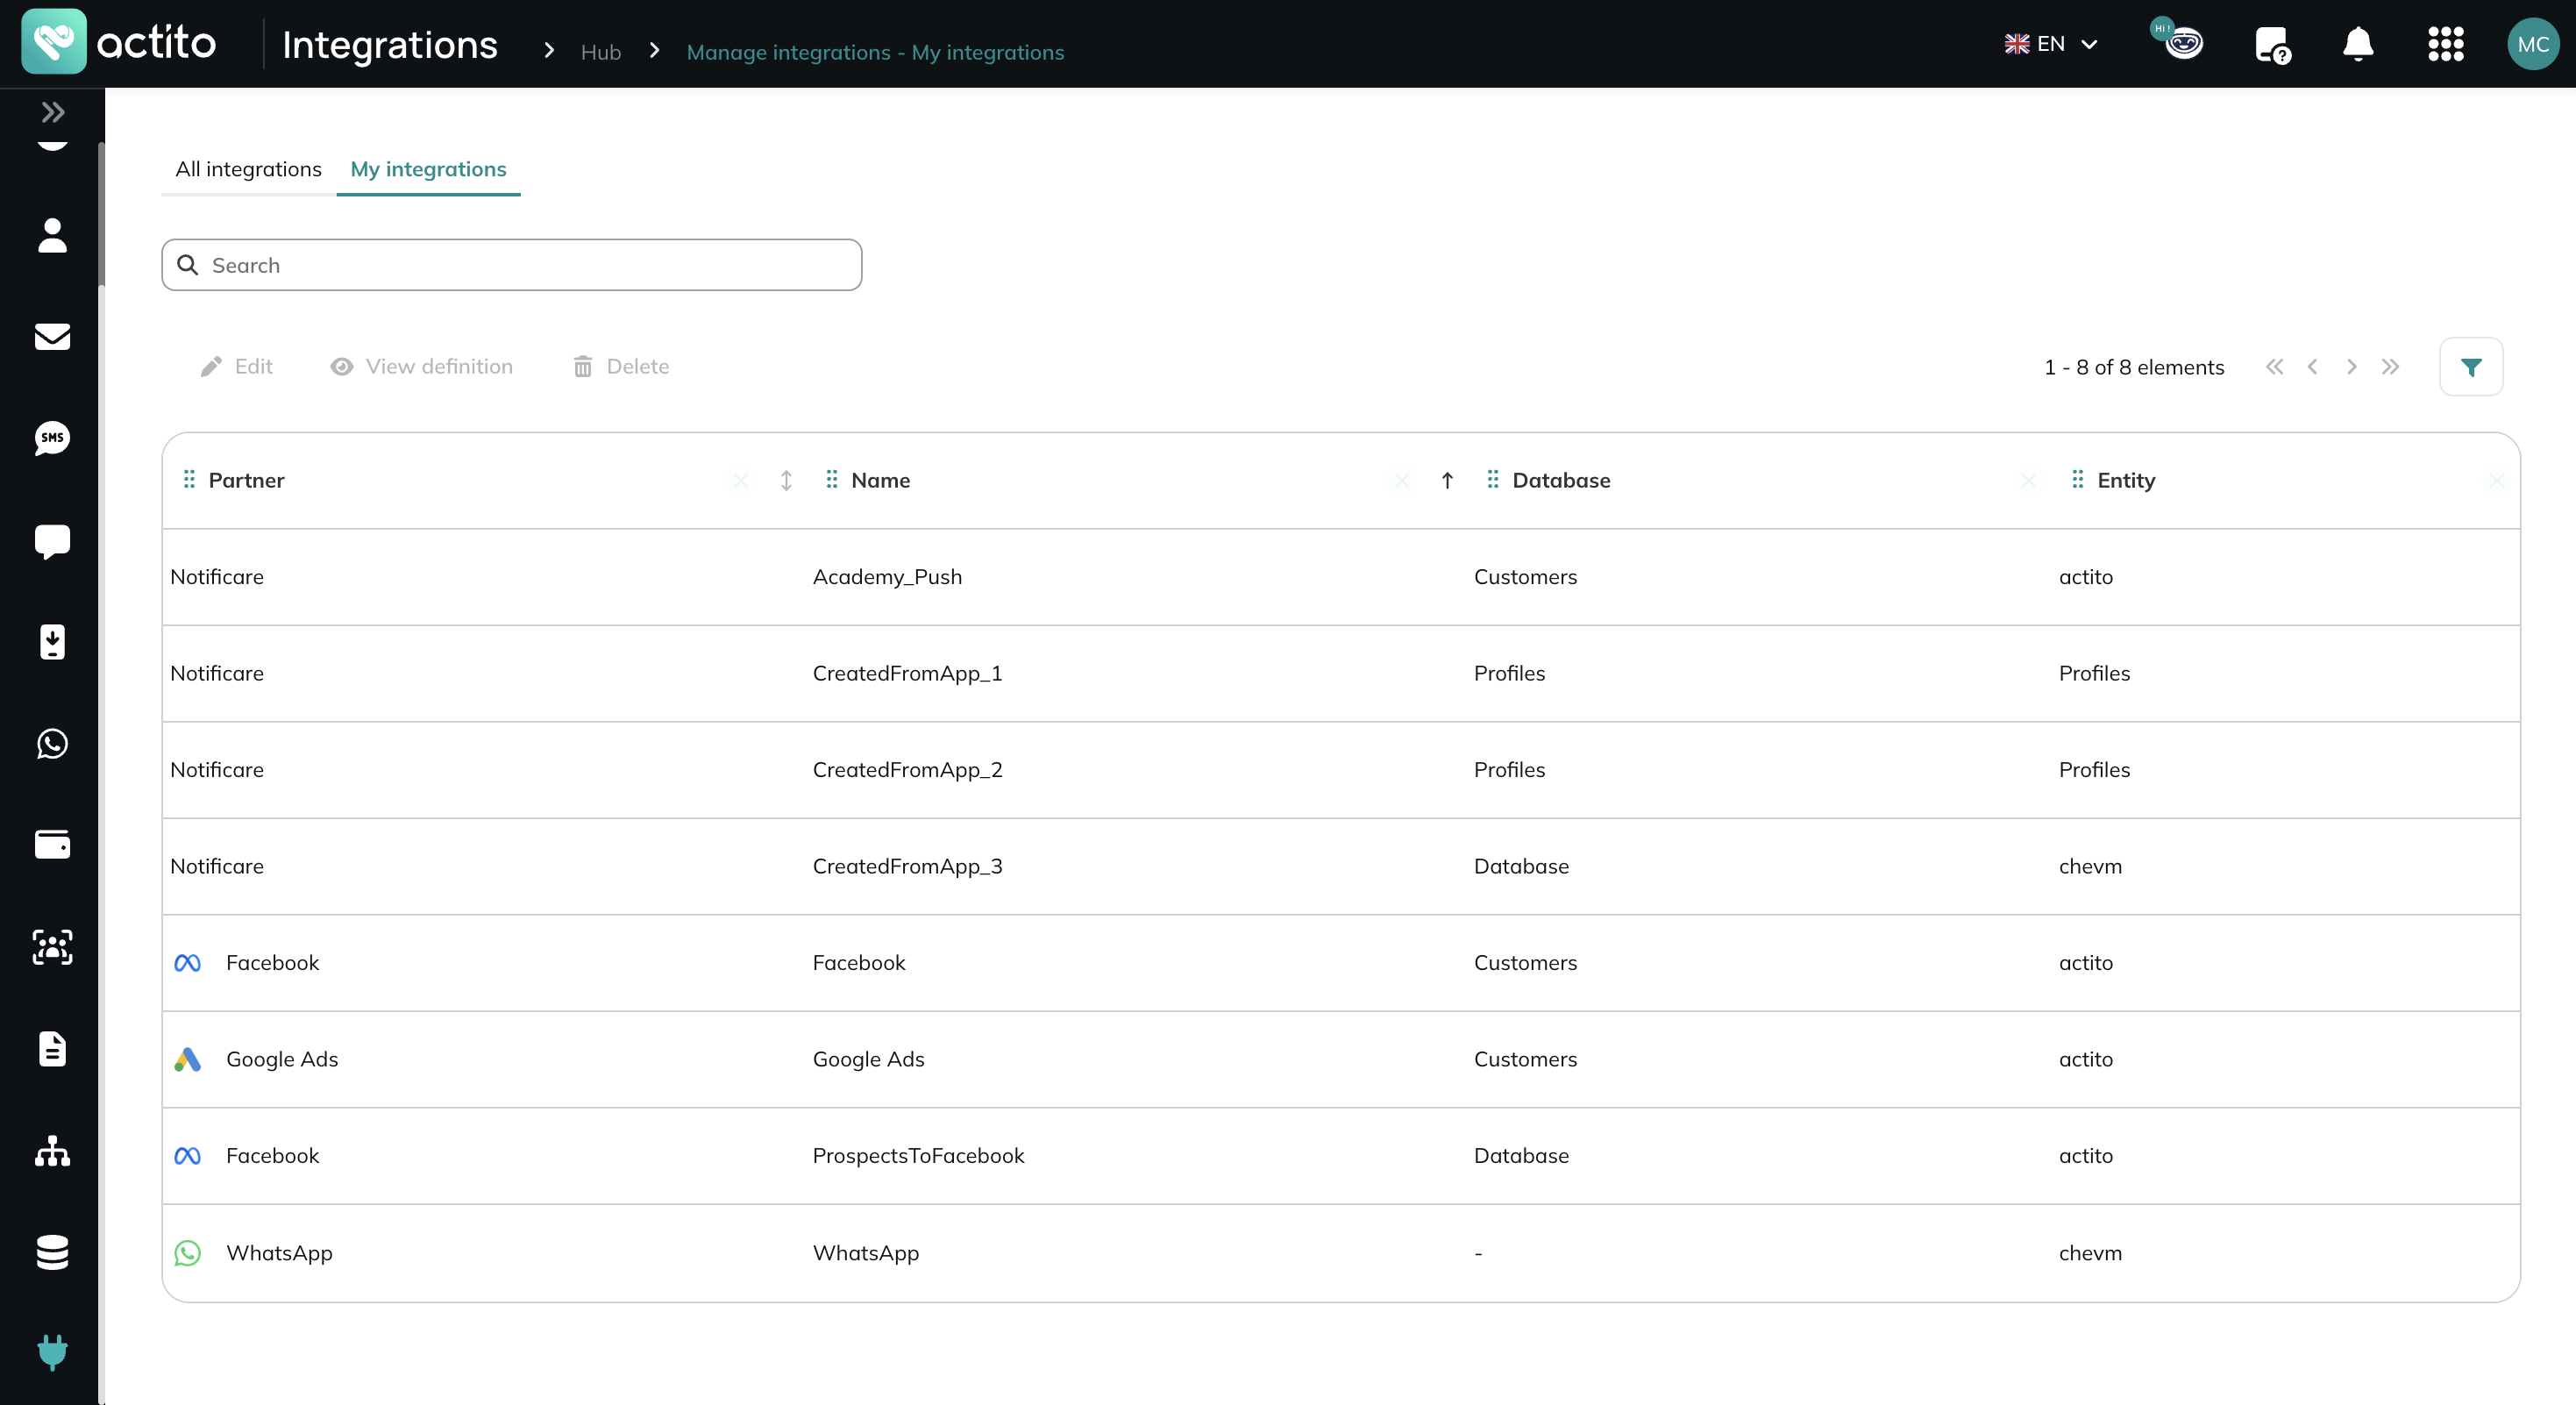This screenshot has height=1405, width=2576.
Task: Click the Google Ads name cell
Action: tap(868, 1059)
